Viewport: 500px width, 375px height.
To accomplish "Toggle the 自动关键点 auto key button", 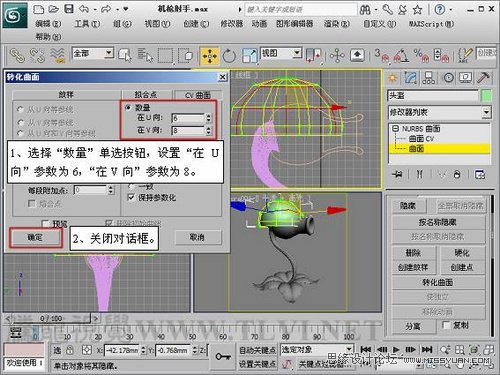I will [x=257, y=350].
